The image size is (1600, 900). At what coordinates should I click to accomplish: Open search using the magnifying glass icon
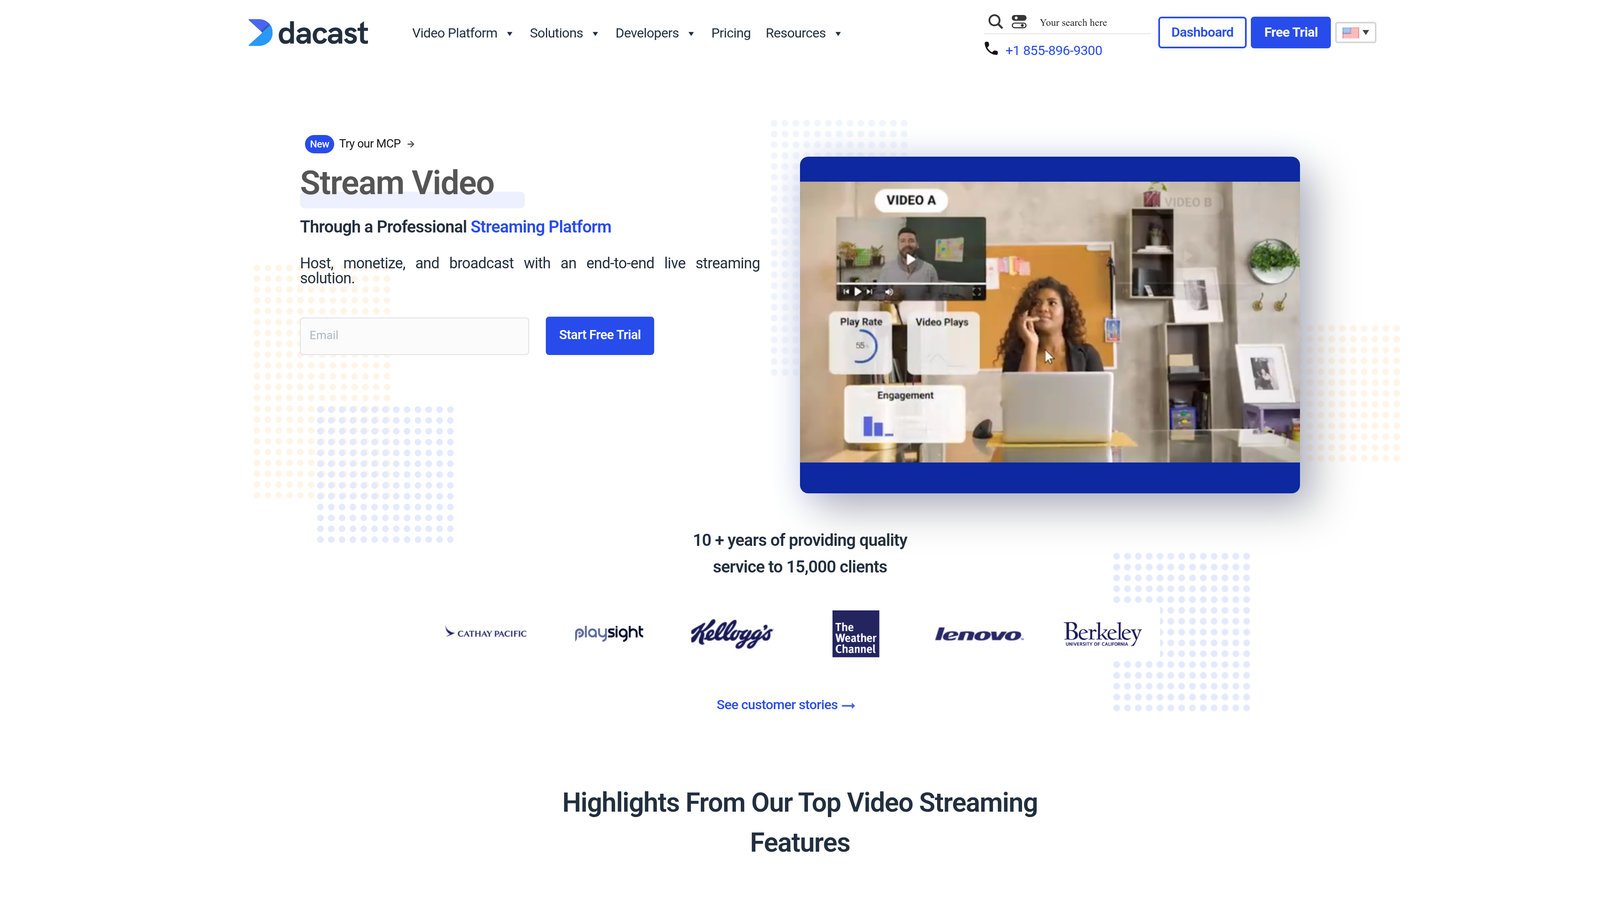tap(995, 21)
